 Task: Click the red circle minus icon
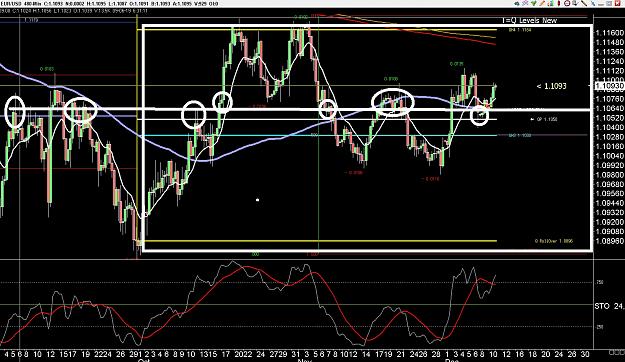coord(567,3)
